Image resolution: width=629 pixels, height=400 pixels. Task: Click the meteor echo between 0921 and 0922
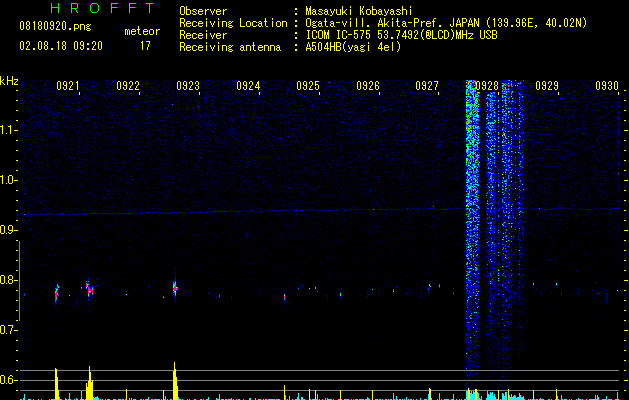pyautogui.click(x=90, y=289)
